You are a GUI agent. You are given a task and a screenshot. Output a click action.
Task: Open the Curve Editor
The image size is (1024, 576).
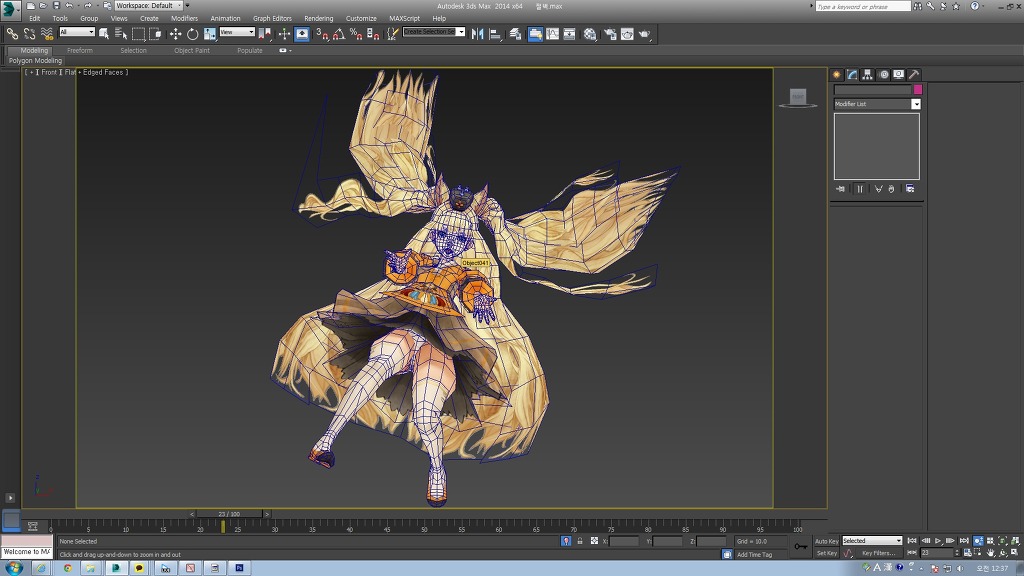pos(552,33)
